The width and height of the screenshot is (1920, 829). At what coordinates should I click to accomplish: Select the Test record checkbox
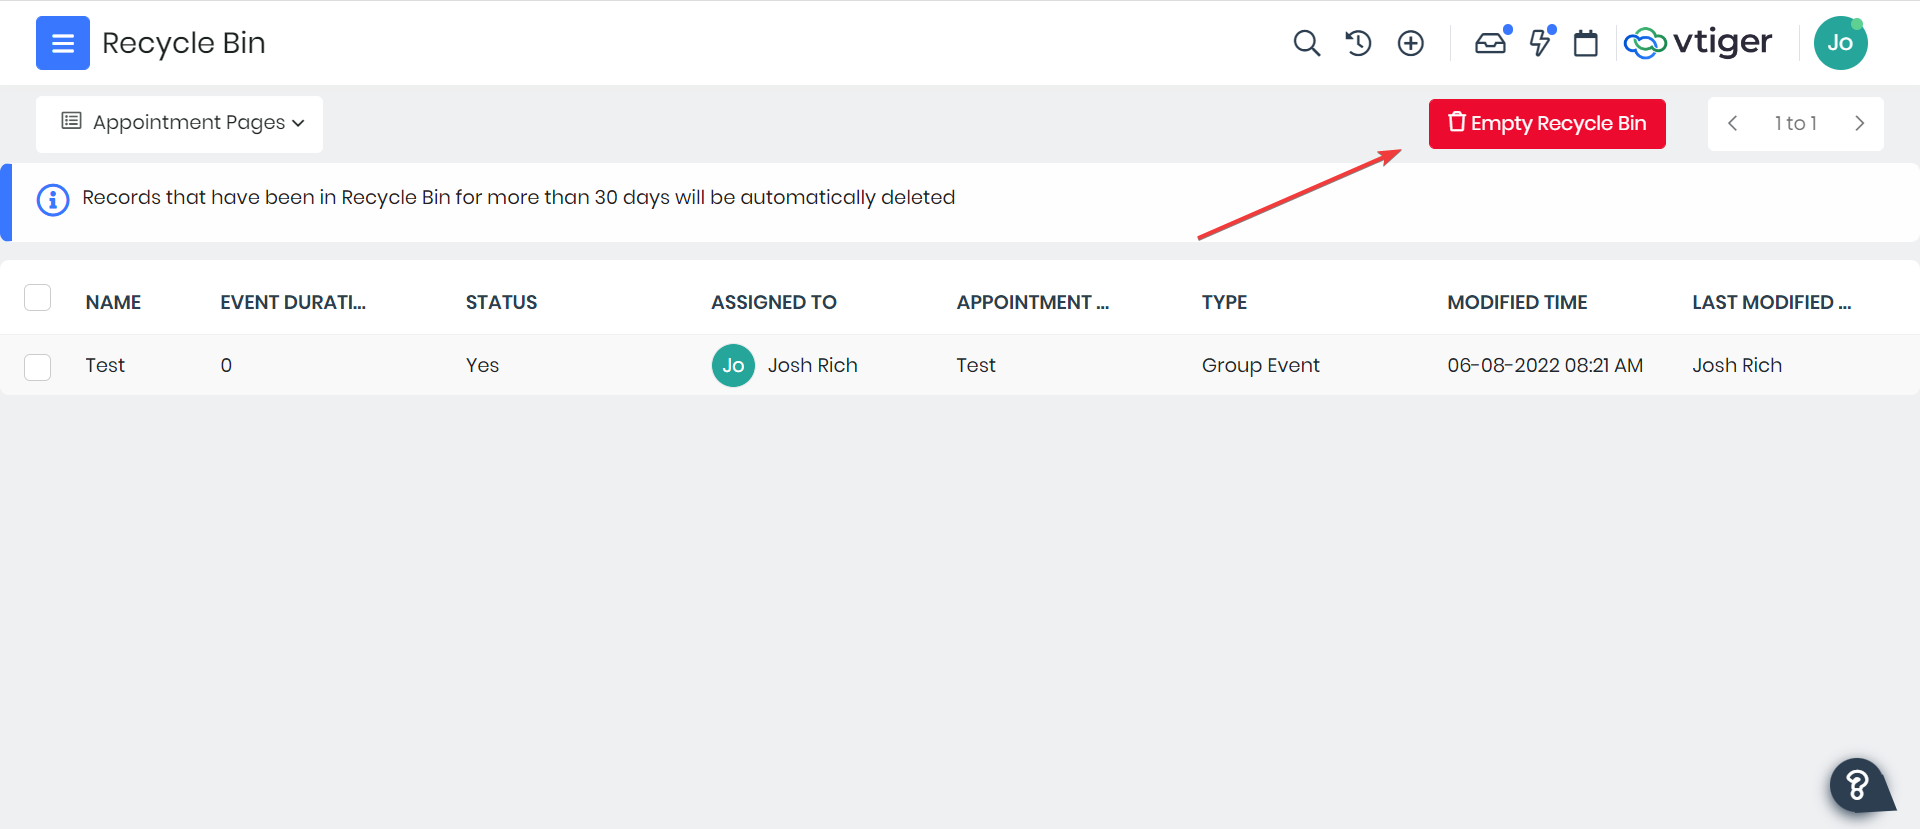point(38,366)
